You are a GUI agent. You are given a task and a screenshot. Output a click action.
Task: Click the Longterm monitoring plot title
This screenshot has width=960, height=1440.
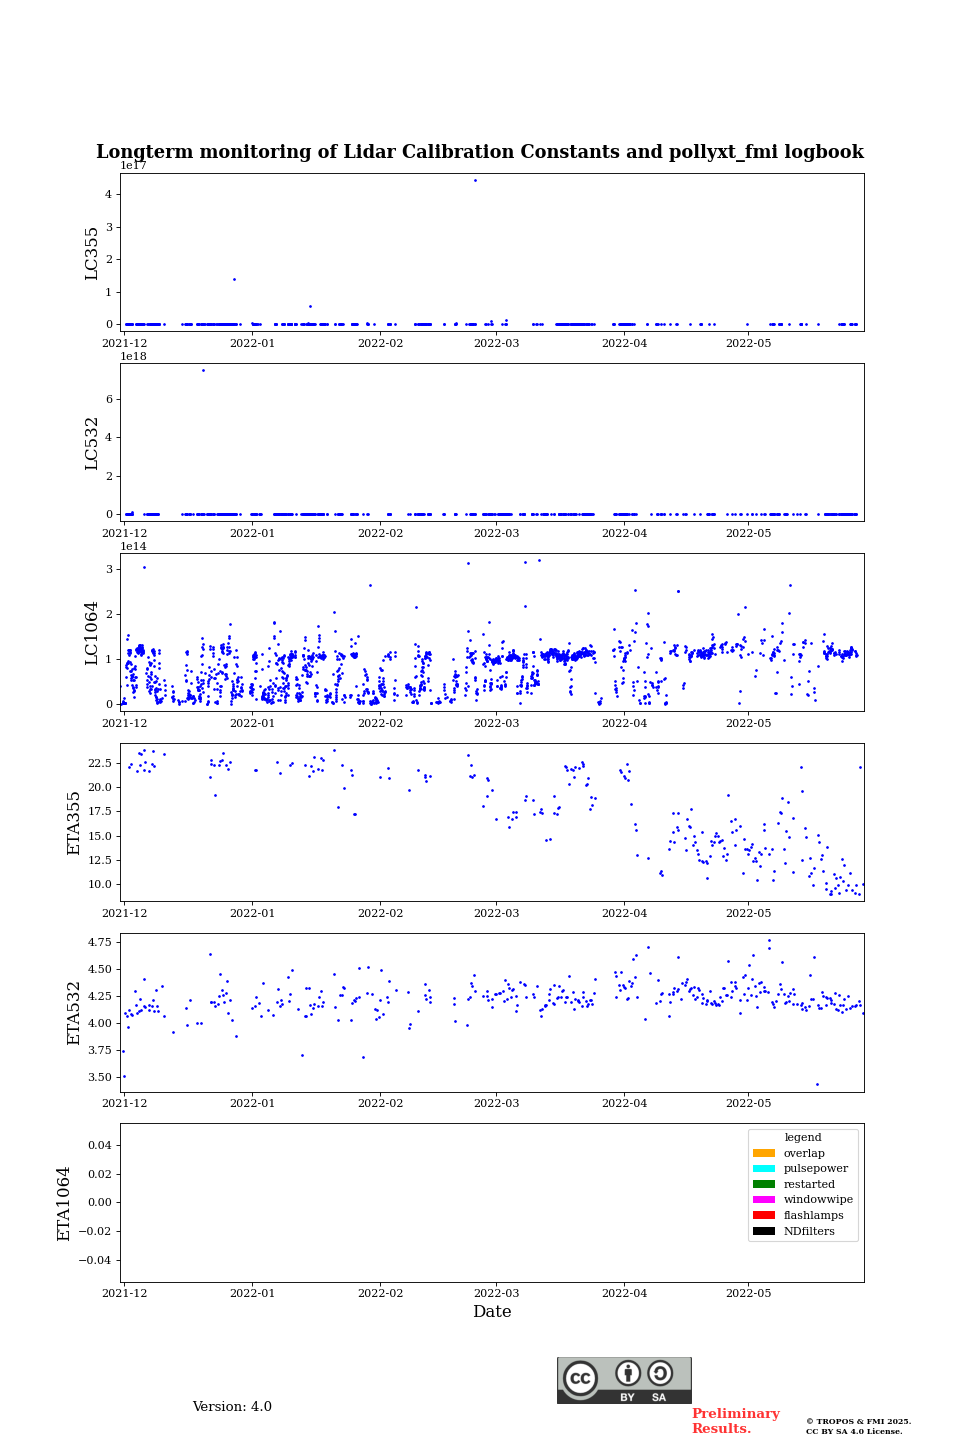click(x=480, y=152)
